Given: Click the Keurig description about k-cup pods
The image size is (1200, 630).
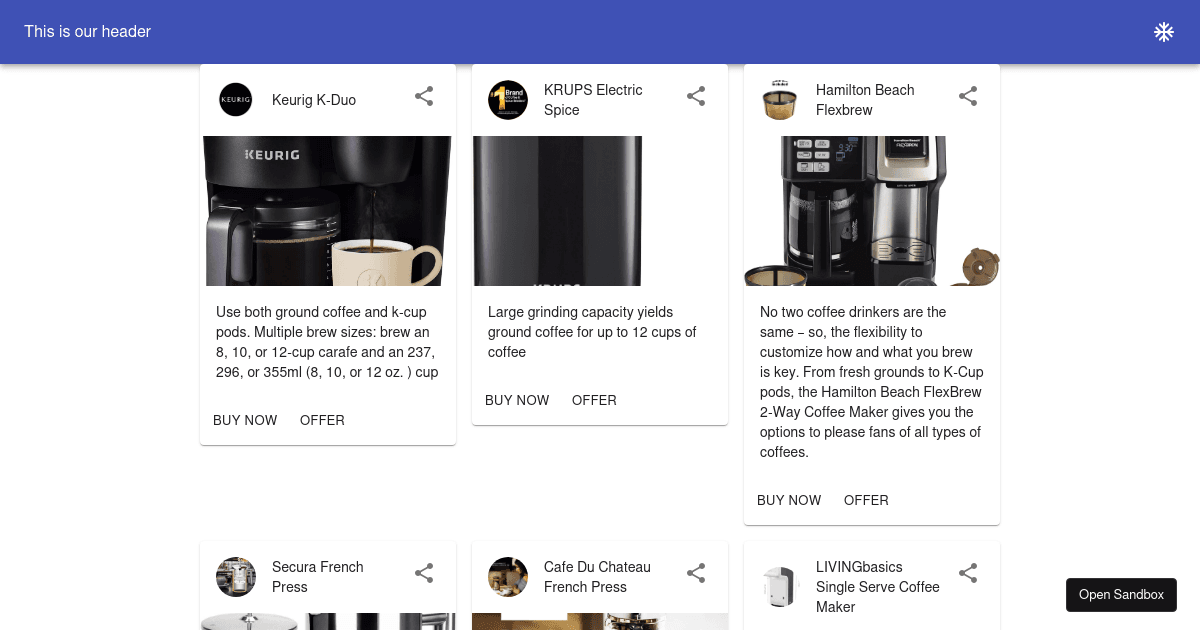Looking at the screenshot, I should pos(328,342).
